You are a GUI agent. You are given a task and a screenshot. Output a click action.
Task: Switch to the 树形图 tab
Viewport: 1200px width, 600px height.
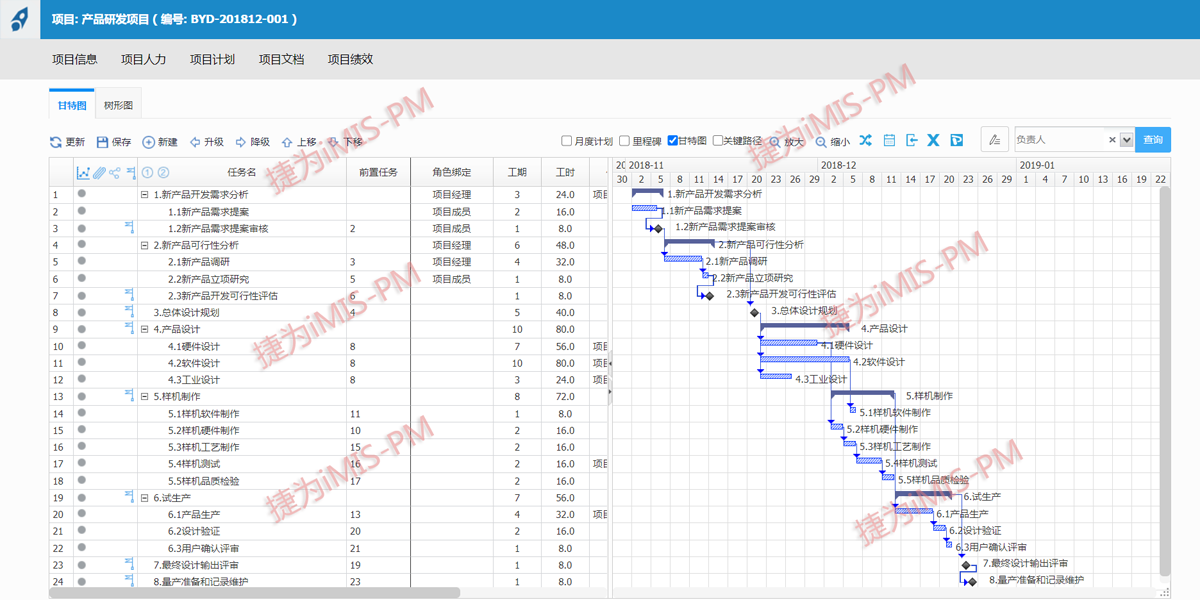tap(118, 105)
